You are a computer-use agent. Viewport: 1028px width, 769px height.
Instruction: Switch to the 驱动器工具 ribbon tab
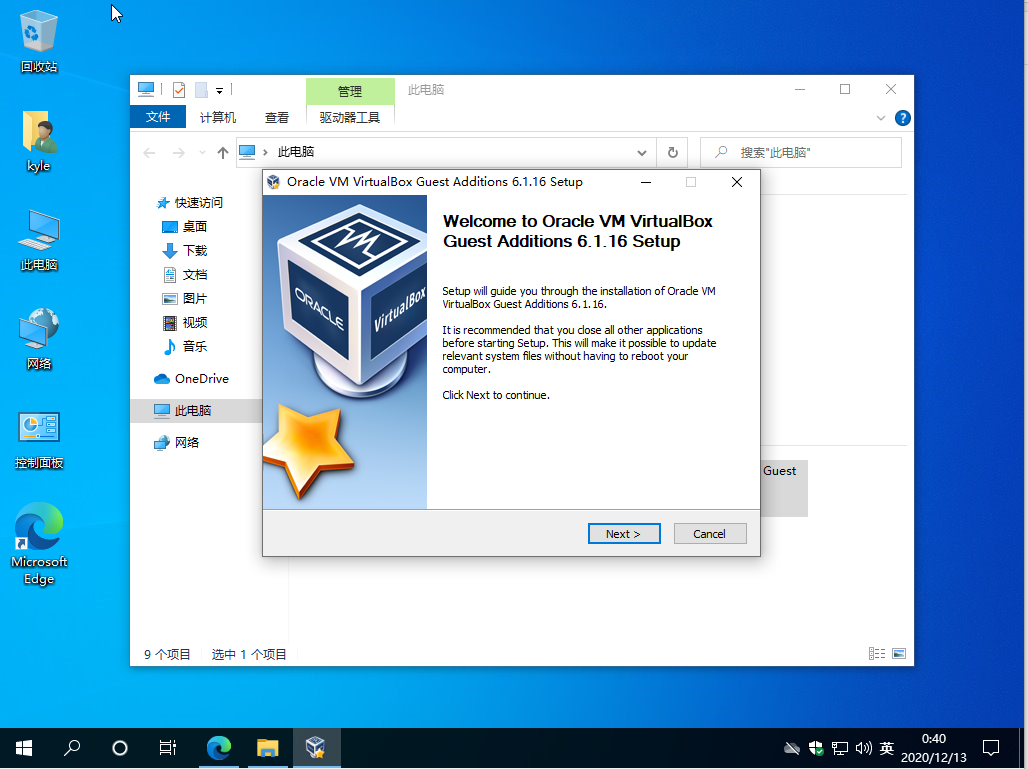pos(350,117)
